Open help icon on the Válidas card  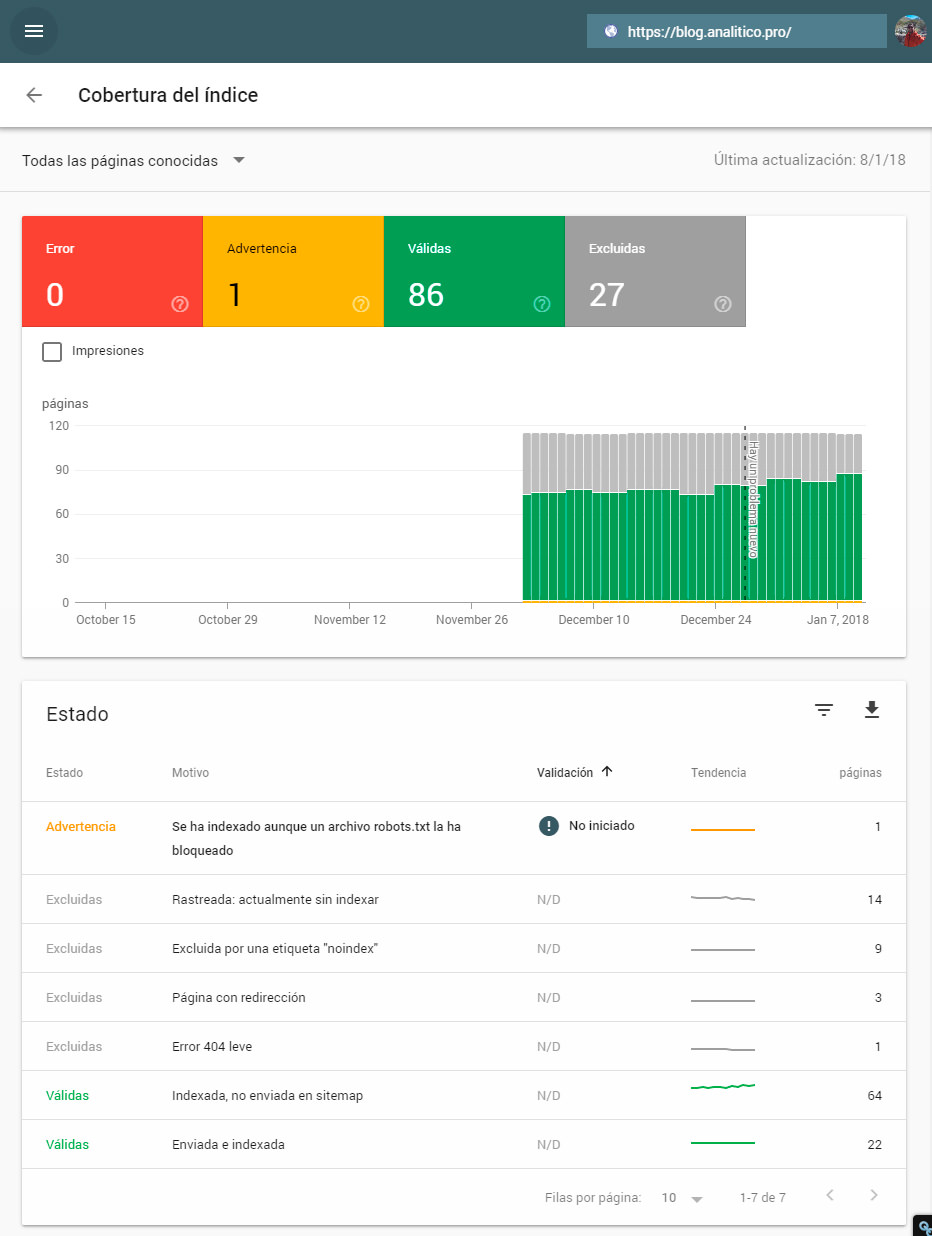click(542, 304)
